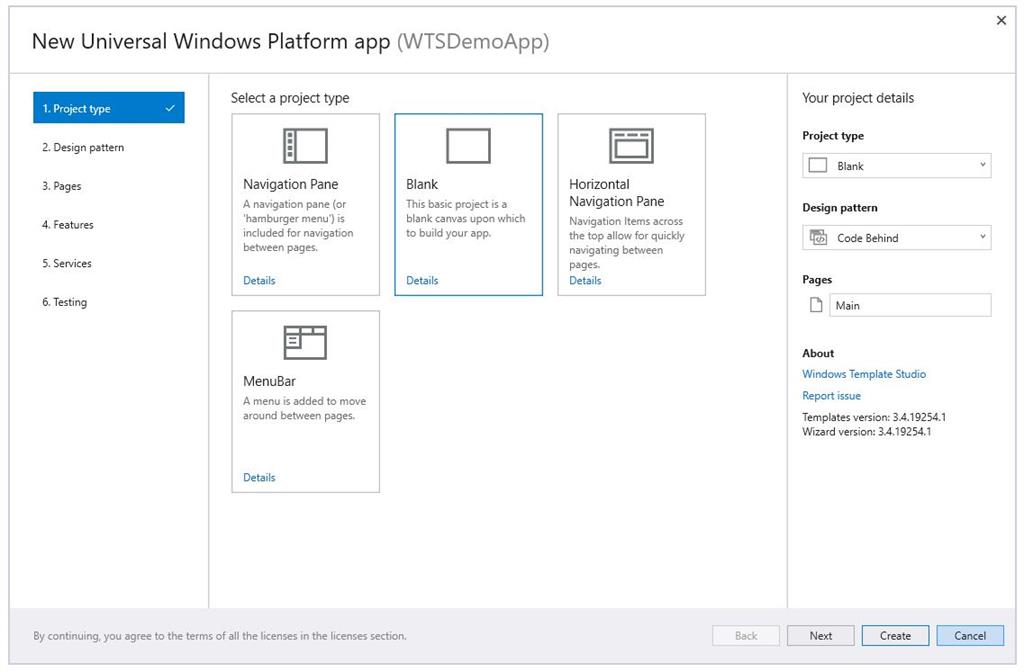Click the Create button
The width and height of the screenshot is (1024, 672).
(894, 635)
